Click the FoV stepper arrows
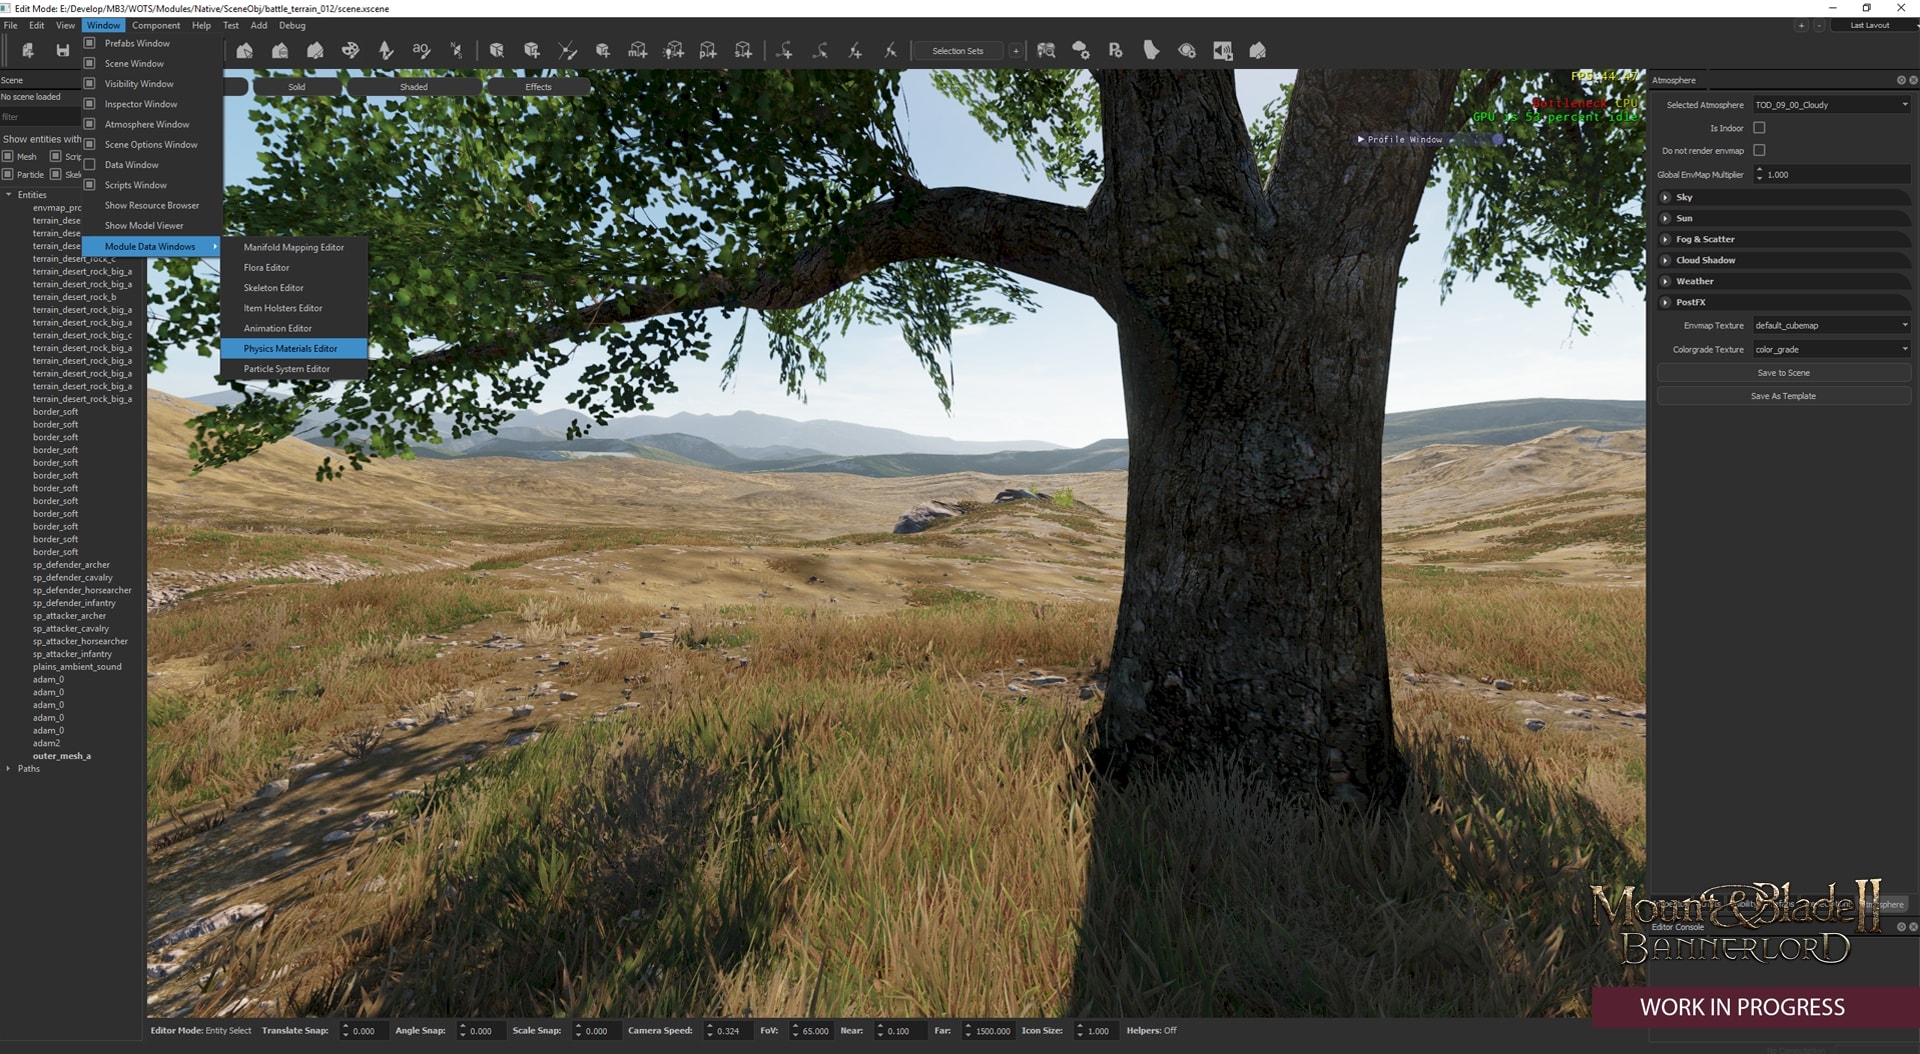Viewport: 1920px width, 1054px height. (x=795, y=1031)
